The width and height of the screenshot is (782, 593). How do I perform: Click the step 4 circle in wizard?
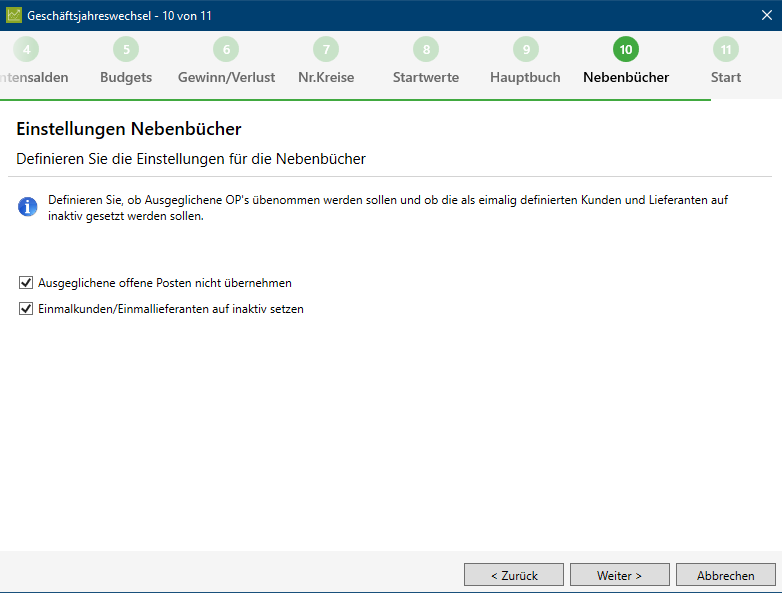26,49
